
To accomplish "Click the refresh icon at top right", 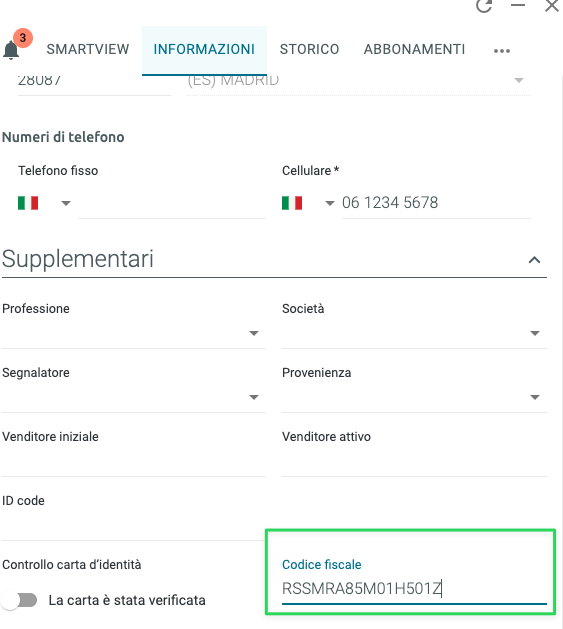I will (x=484, y=6).
